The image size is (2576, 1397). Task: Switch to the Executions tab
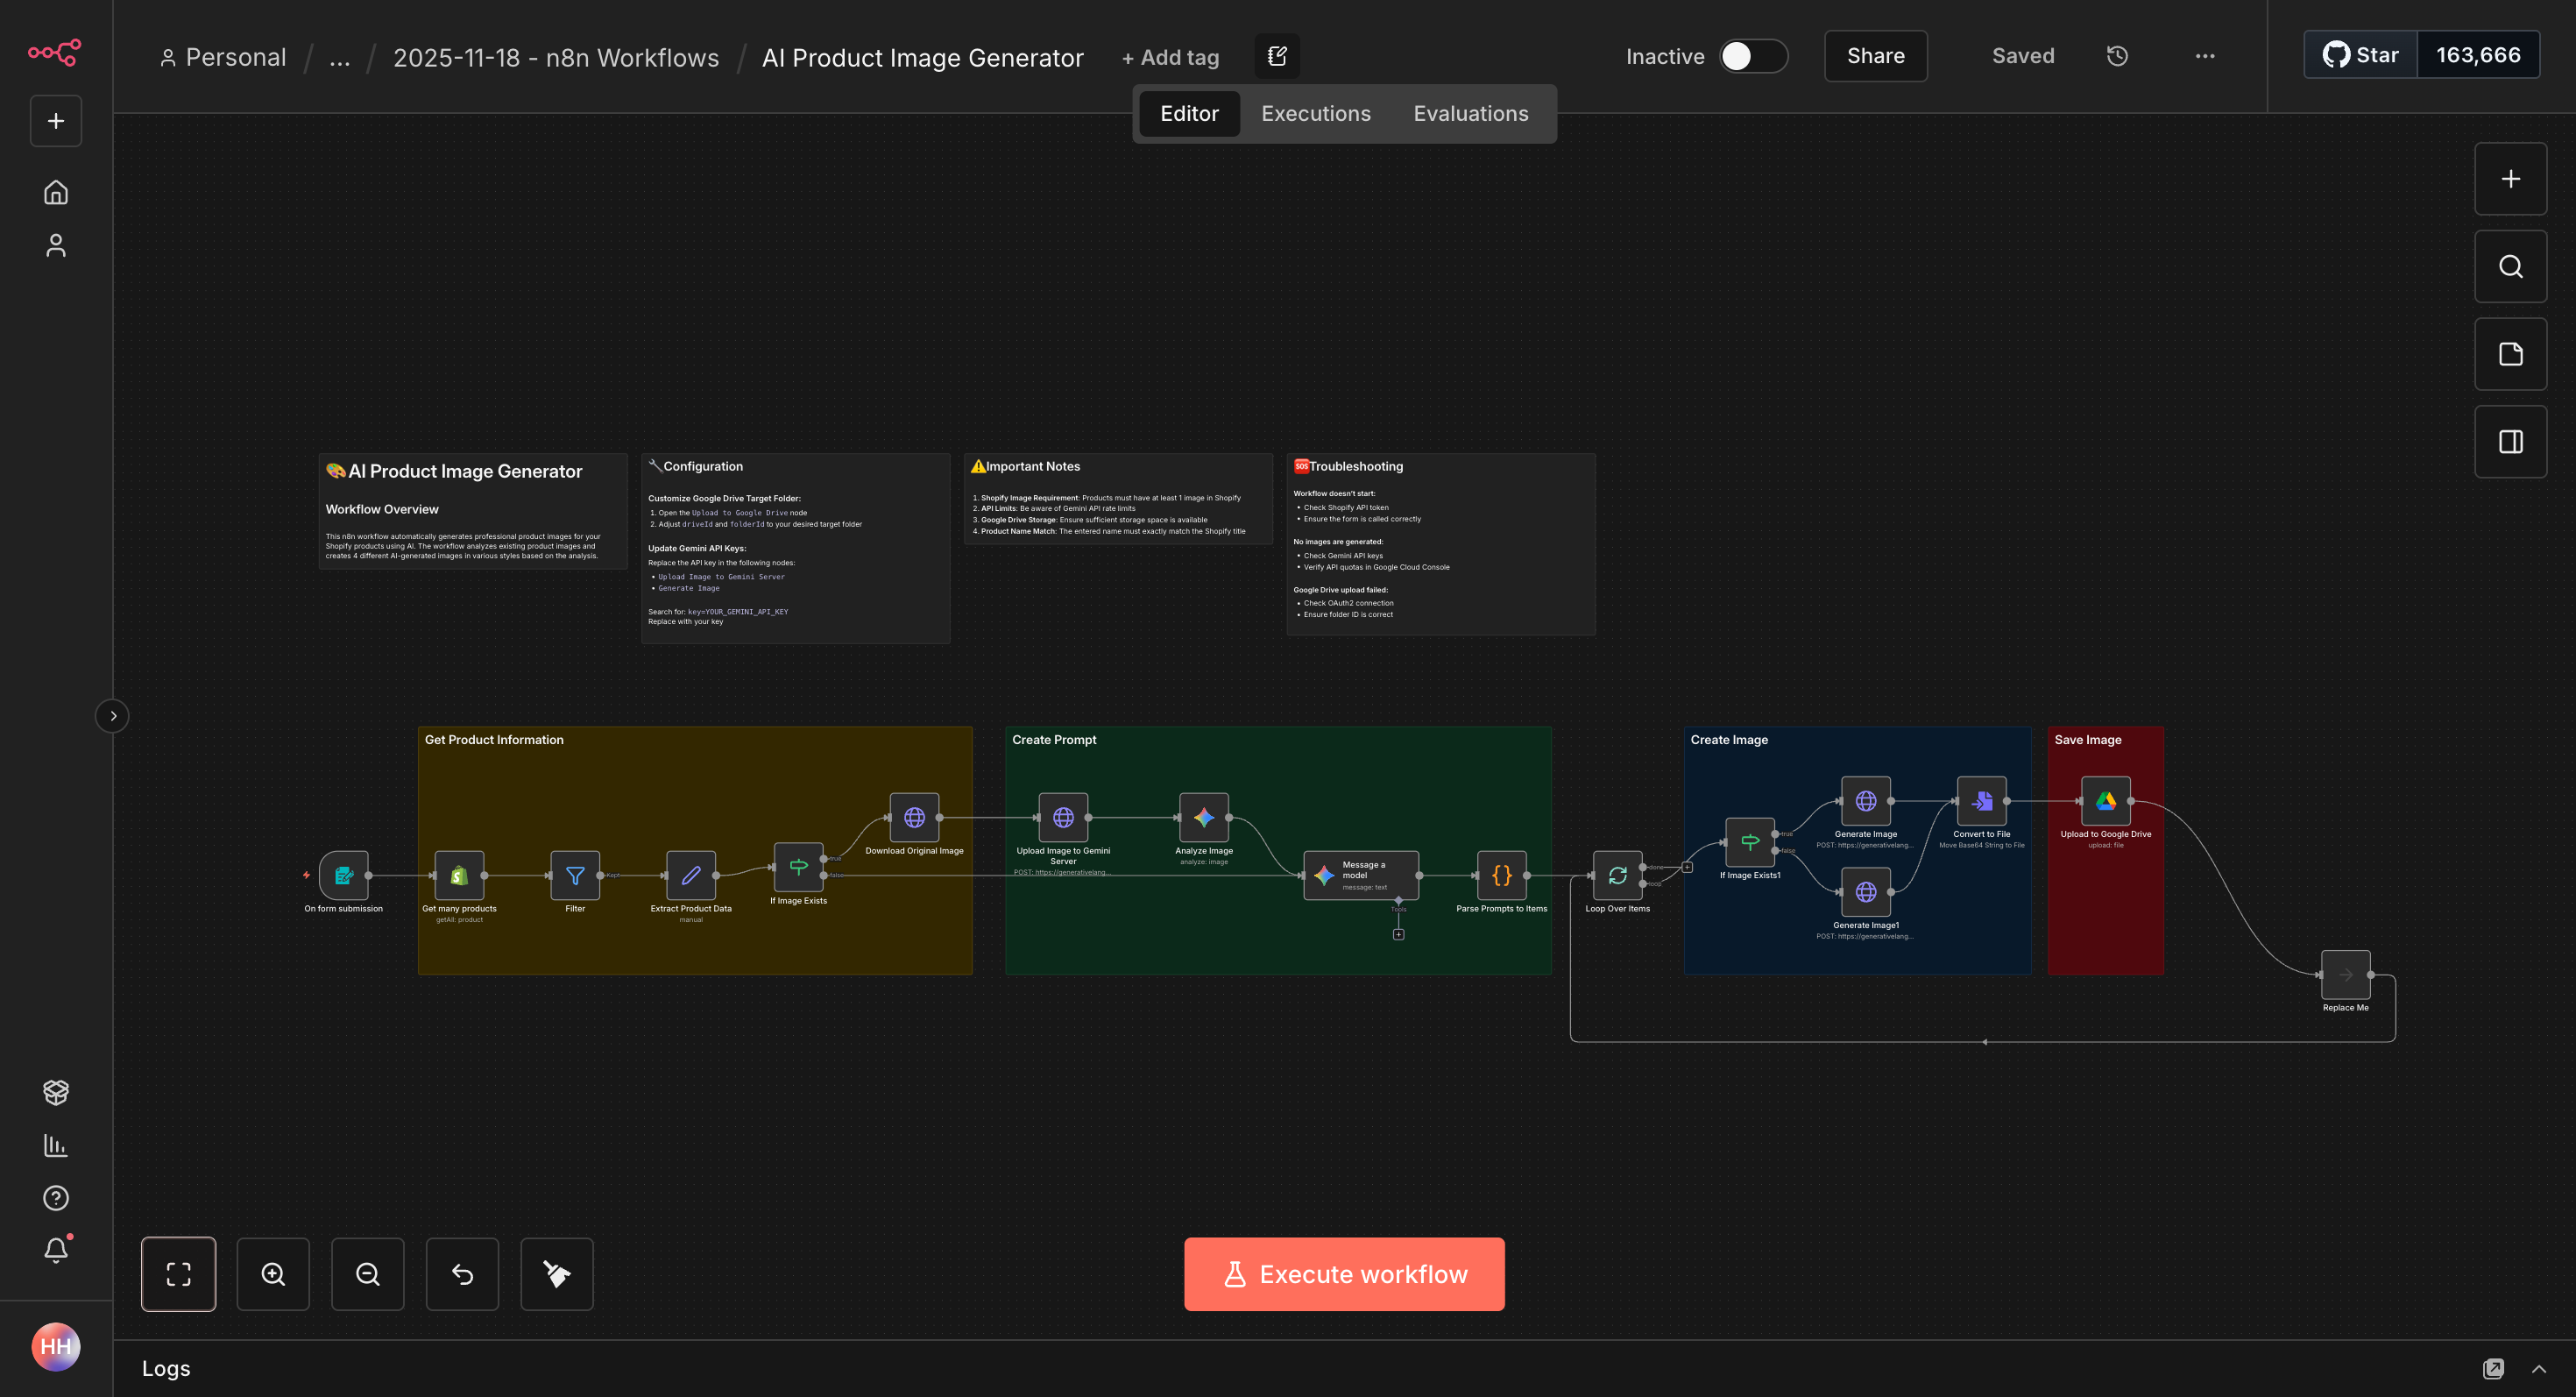coord(1315,114)
